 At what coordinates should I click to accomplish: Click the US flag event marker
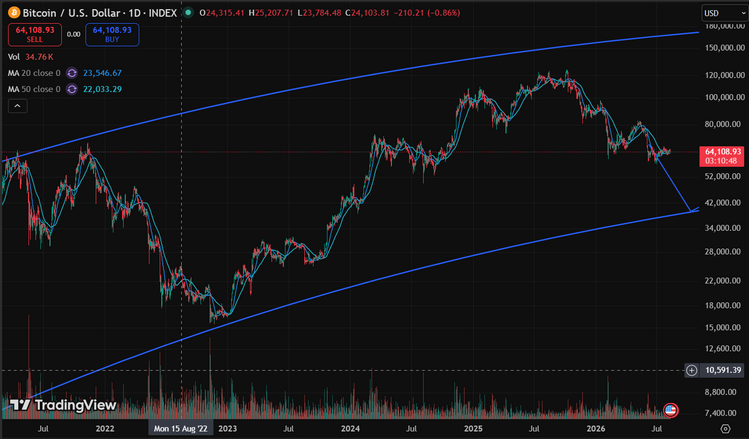[x=671, y=410]
